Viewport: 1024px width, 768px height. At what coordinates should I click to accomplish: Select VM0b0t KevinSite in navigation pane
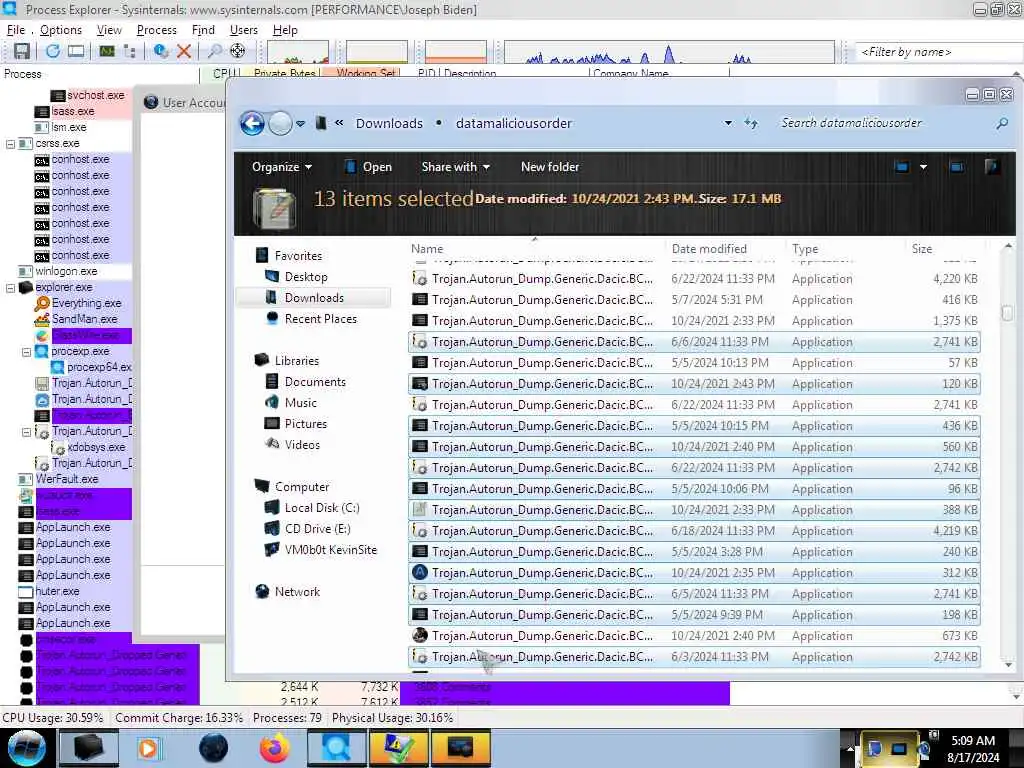(x=330, y=550)
